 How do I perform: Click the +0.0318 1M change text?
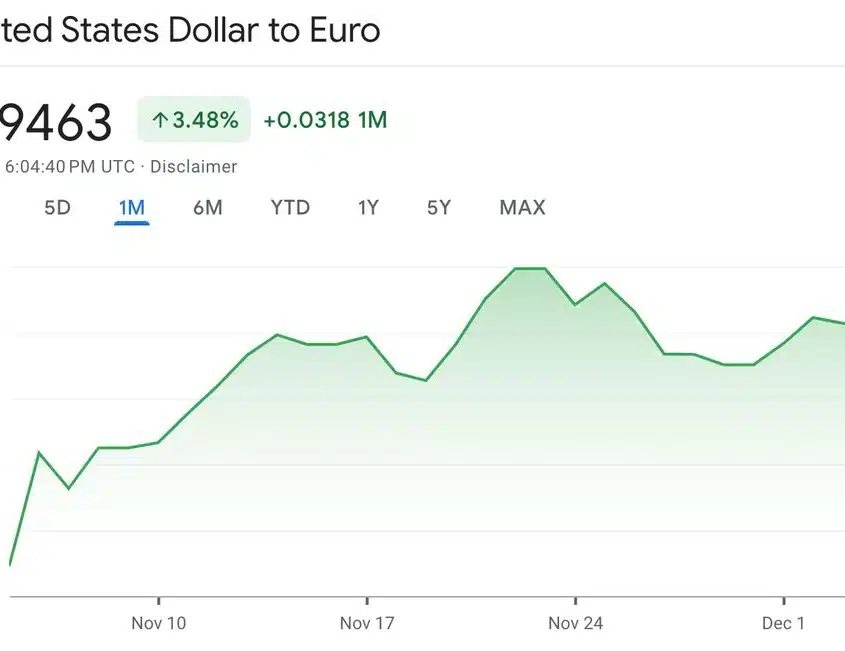pos(325,121)
